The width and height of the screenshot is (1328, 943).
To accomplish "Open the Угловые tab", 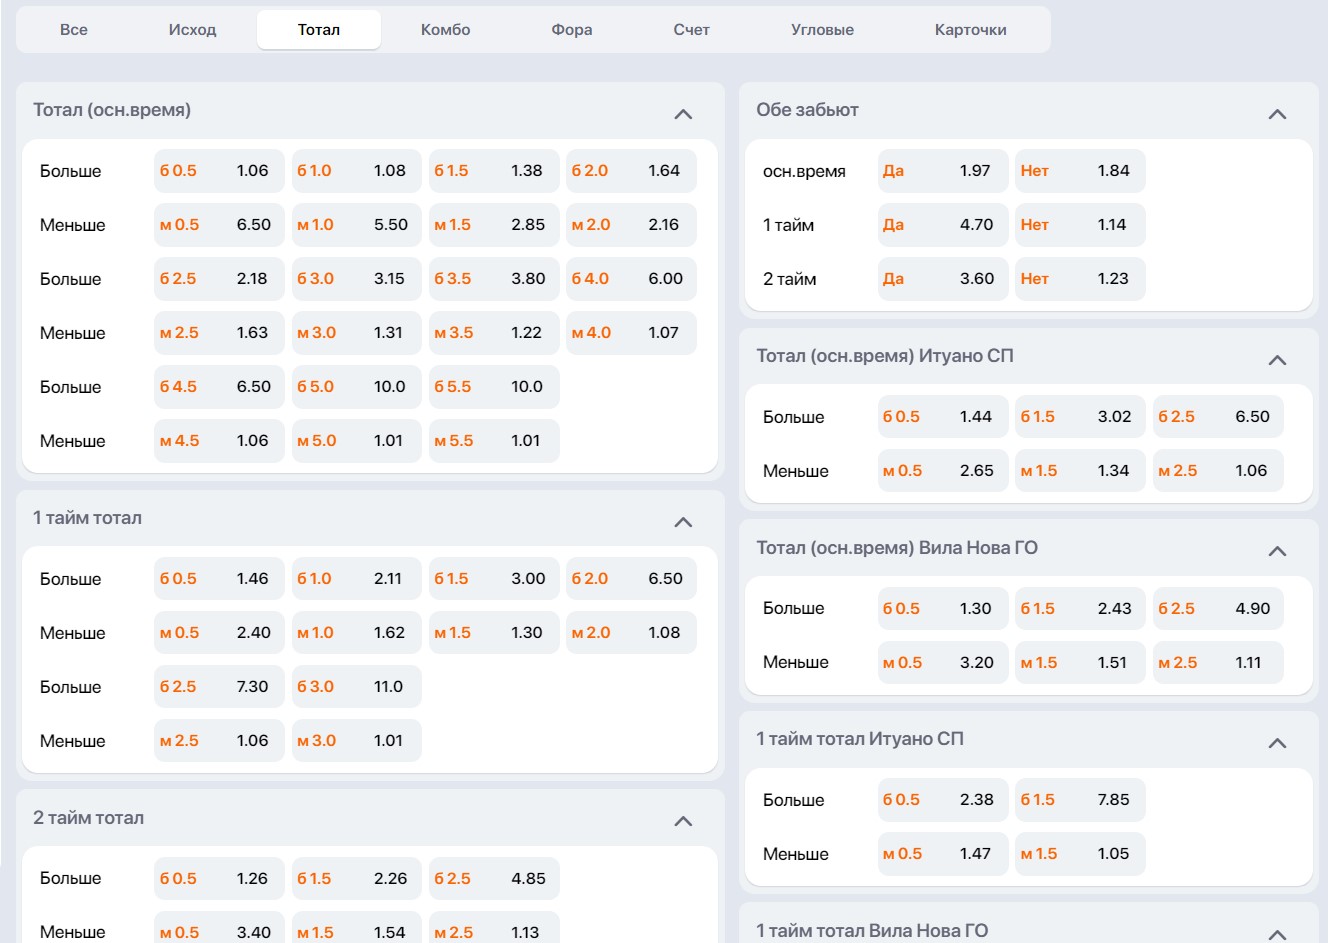I will (822, 30).
